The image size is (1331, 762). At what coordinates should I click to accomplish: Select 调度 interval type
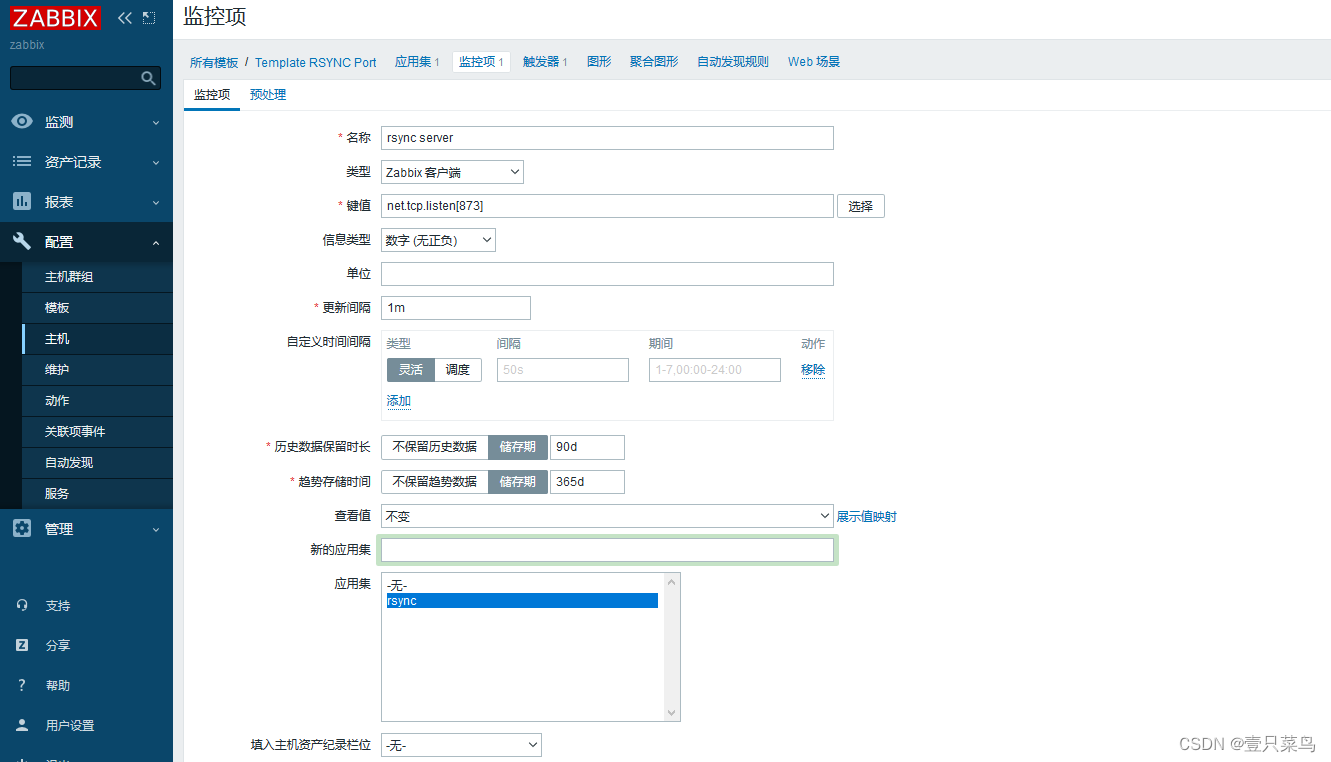[x=458, y=370]
